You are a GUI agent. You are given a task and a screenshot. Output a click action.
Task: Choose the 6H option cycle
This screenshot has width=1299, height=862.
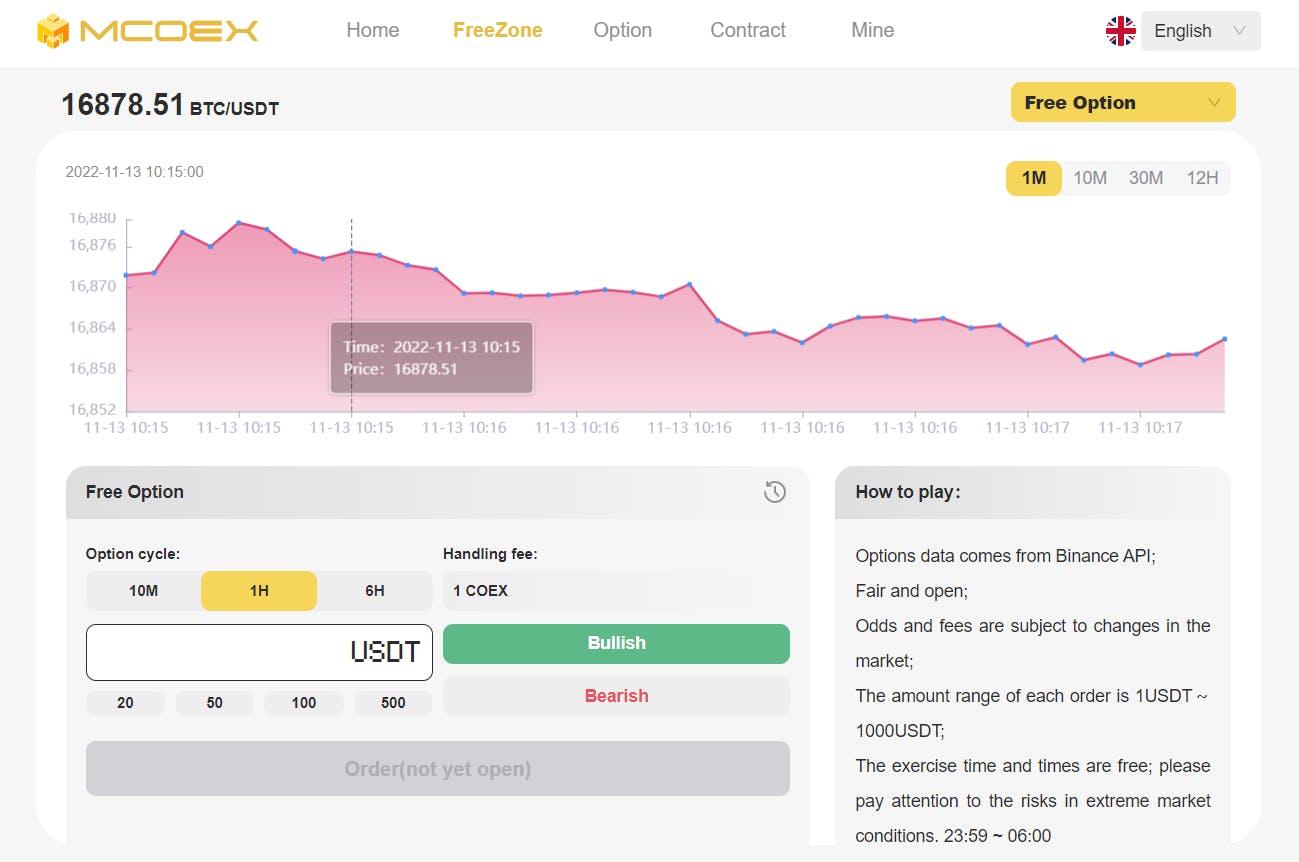[375, 591]
